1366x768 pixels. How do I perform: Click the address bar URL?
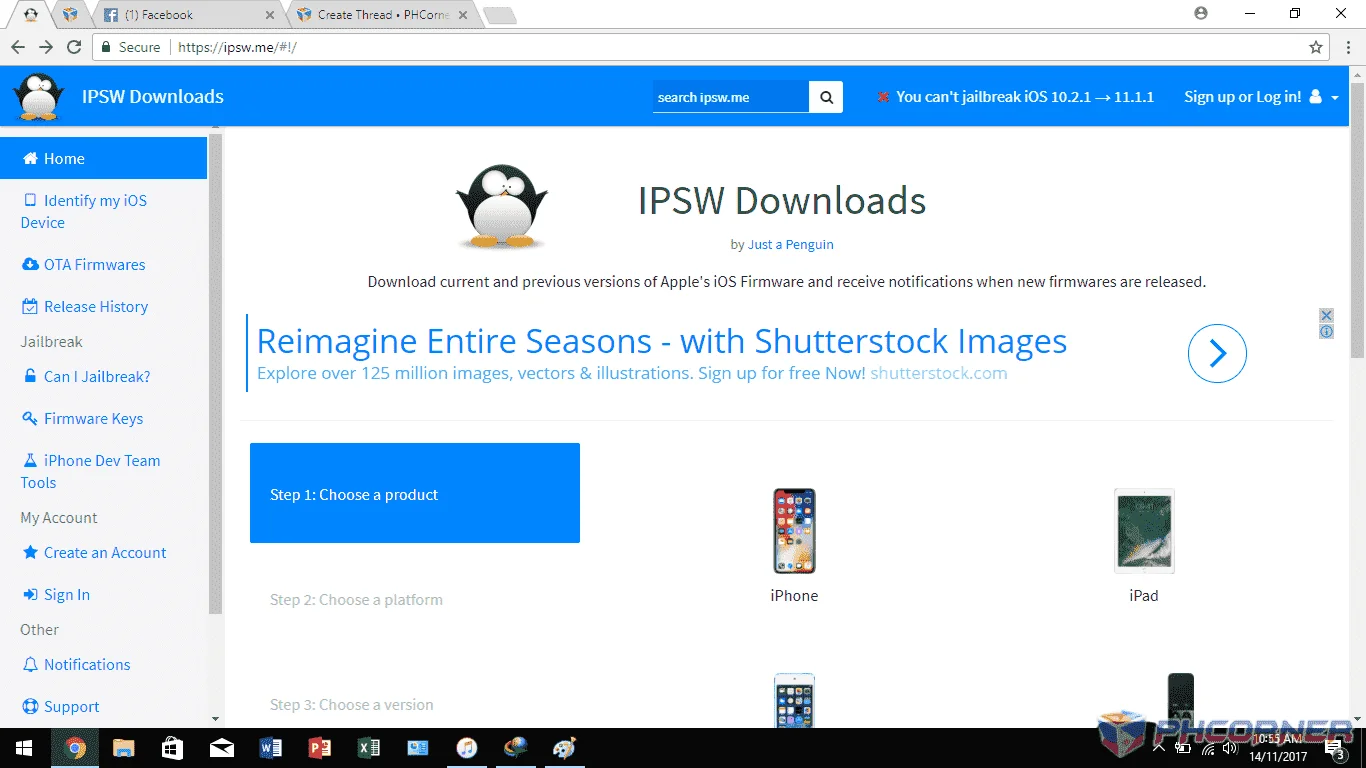(x=237, y=47)
